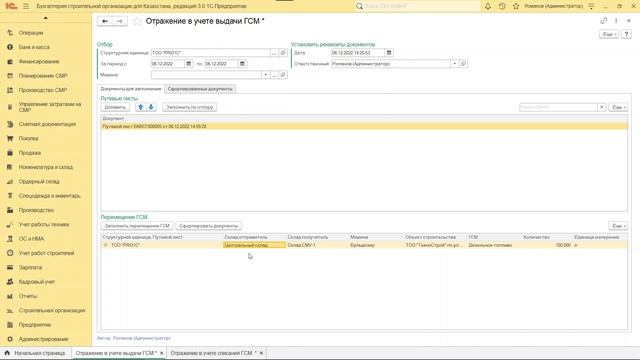
Task: Go back with the left arrow
Action: click(105, 21)
